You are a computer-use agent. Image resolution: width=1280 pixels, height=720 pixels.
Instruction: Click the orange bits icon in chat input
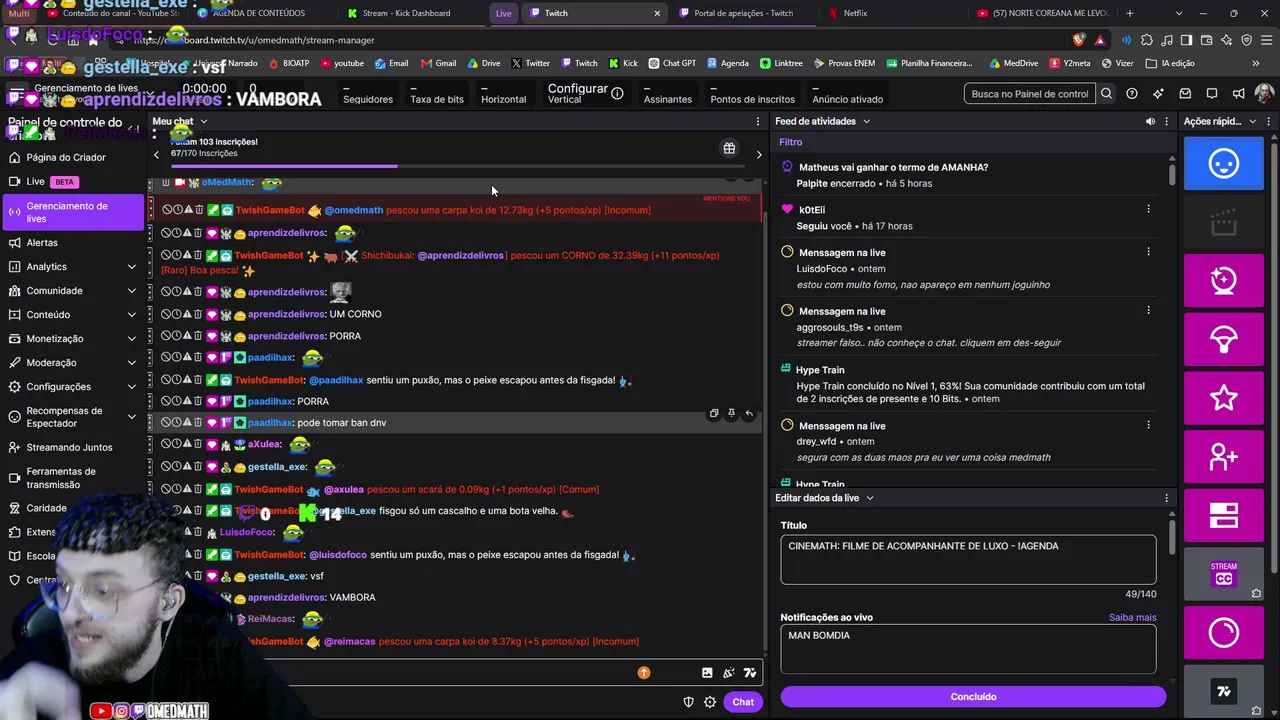click(x=644, y=673)
